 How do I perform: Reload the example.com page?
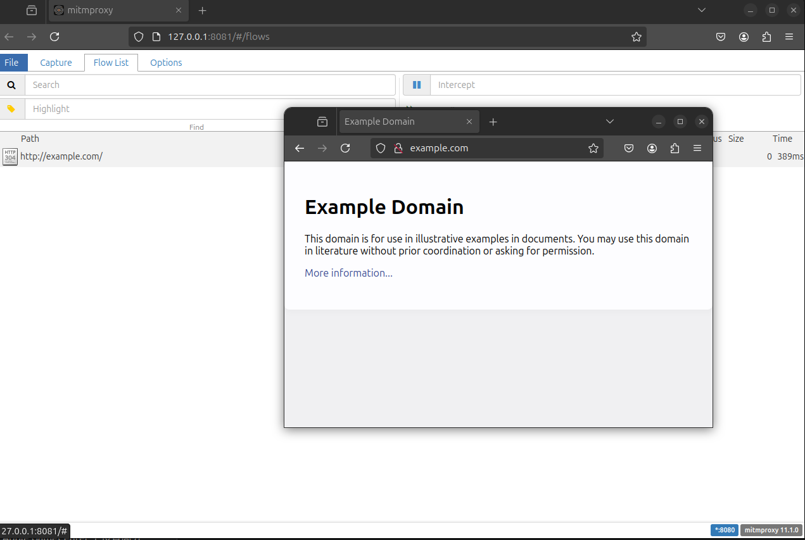click(345, 148)
